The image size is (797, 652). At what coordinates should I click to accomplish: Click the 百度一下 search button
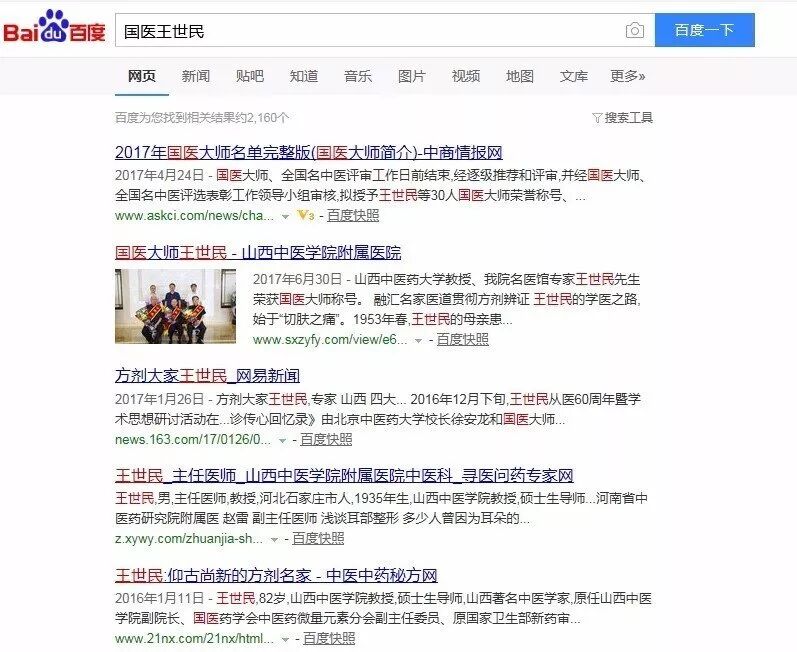coord(704,30)
